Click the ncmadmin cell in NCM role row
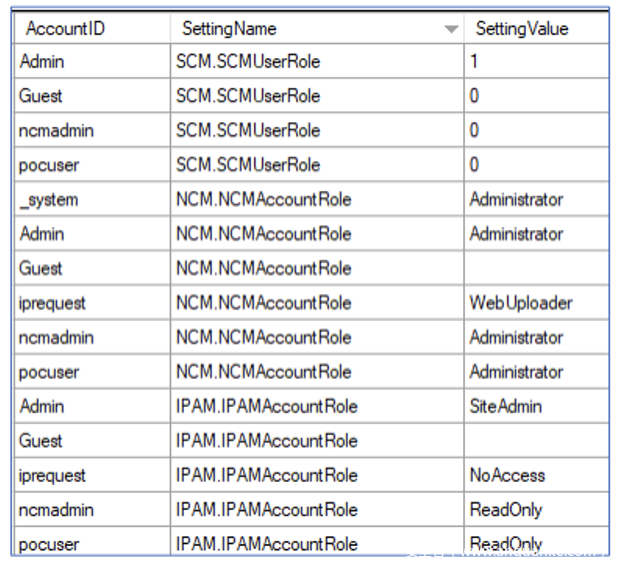The width and height of the screenshot is (621, 570). click(x=56, y=338)
